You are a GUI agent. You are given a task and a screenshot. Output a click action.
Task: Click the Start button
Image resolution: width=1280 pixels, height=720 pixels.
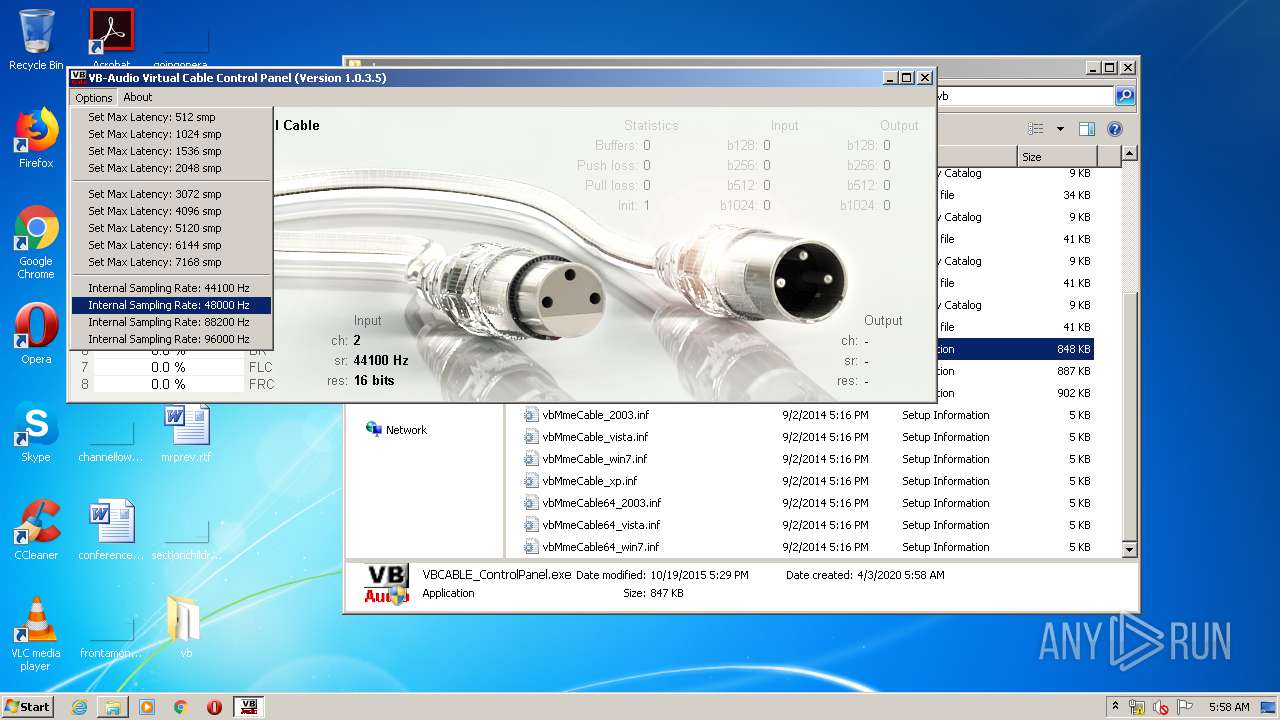pyautogui.click(x=28, y=706)
